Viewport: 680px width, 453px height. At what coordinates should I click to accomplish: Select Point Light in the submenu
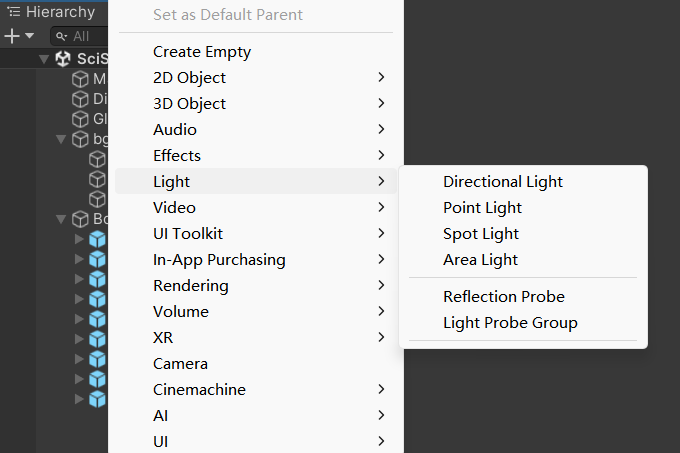tap(482, 208)
